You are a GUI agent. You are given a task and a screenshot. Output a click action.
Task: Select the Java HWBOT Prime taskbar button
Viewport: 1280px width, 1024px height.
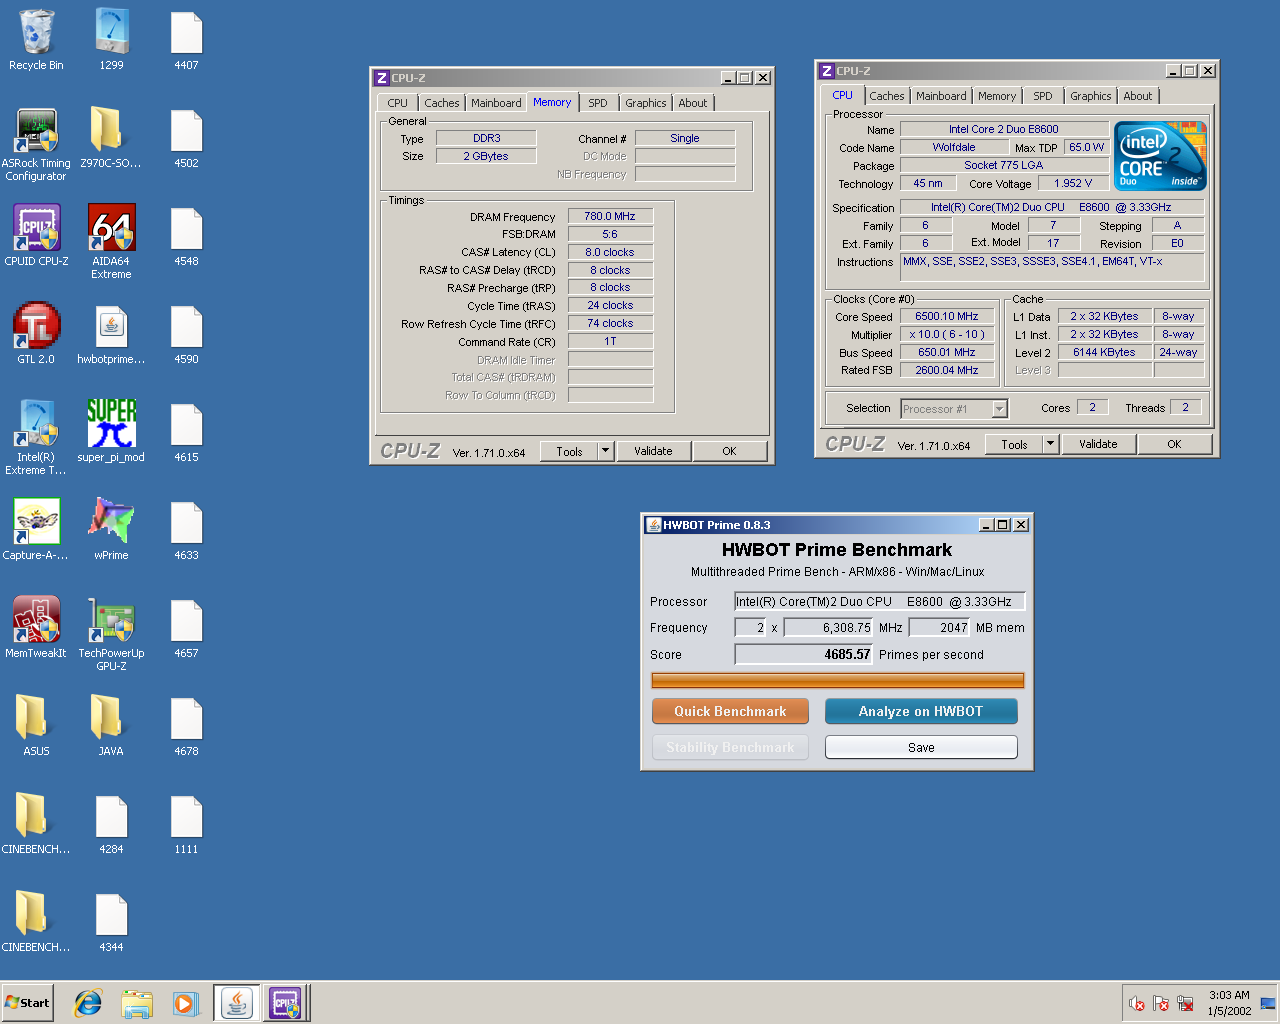tap(237, 1003)
